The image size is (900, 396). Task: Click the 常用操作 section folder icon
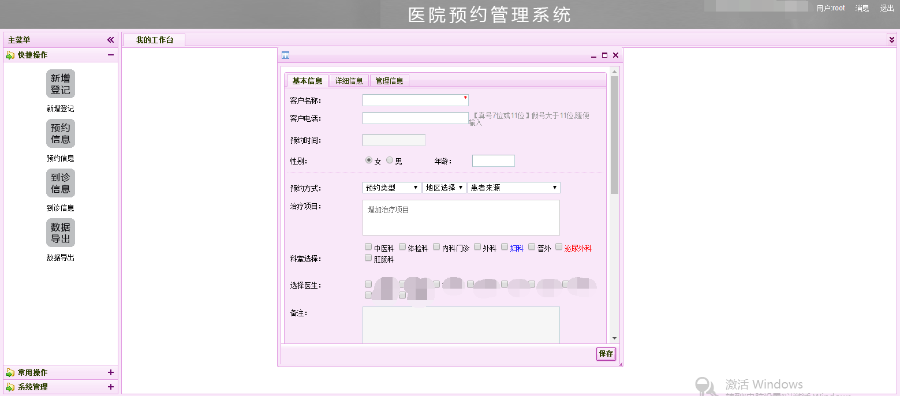[10, 372]
